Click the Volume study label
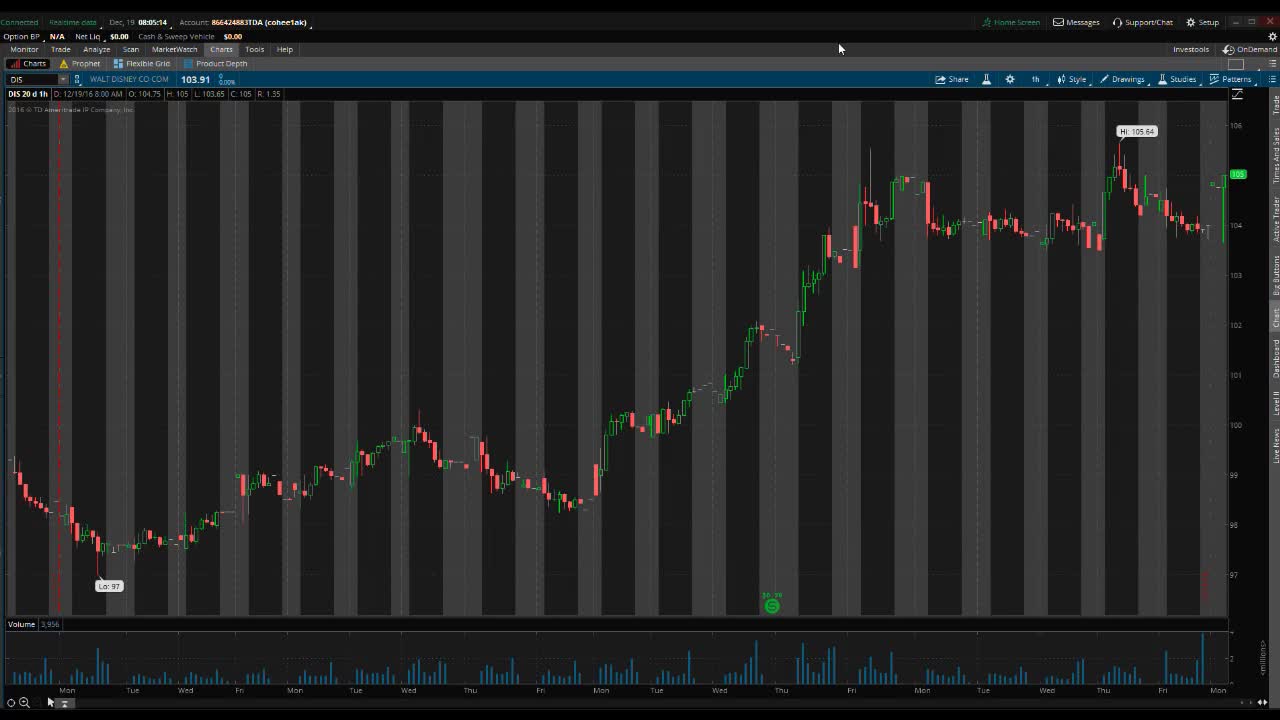Viewport: 1280px width, 720px height. pyautogui.click(x=21, y=624)
